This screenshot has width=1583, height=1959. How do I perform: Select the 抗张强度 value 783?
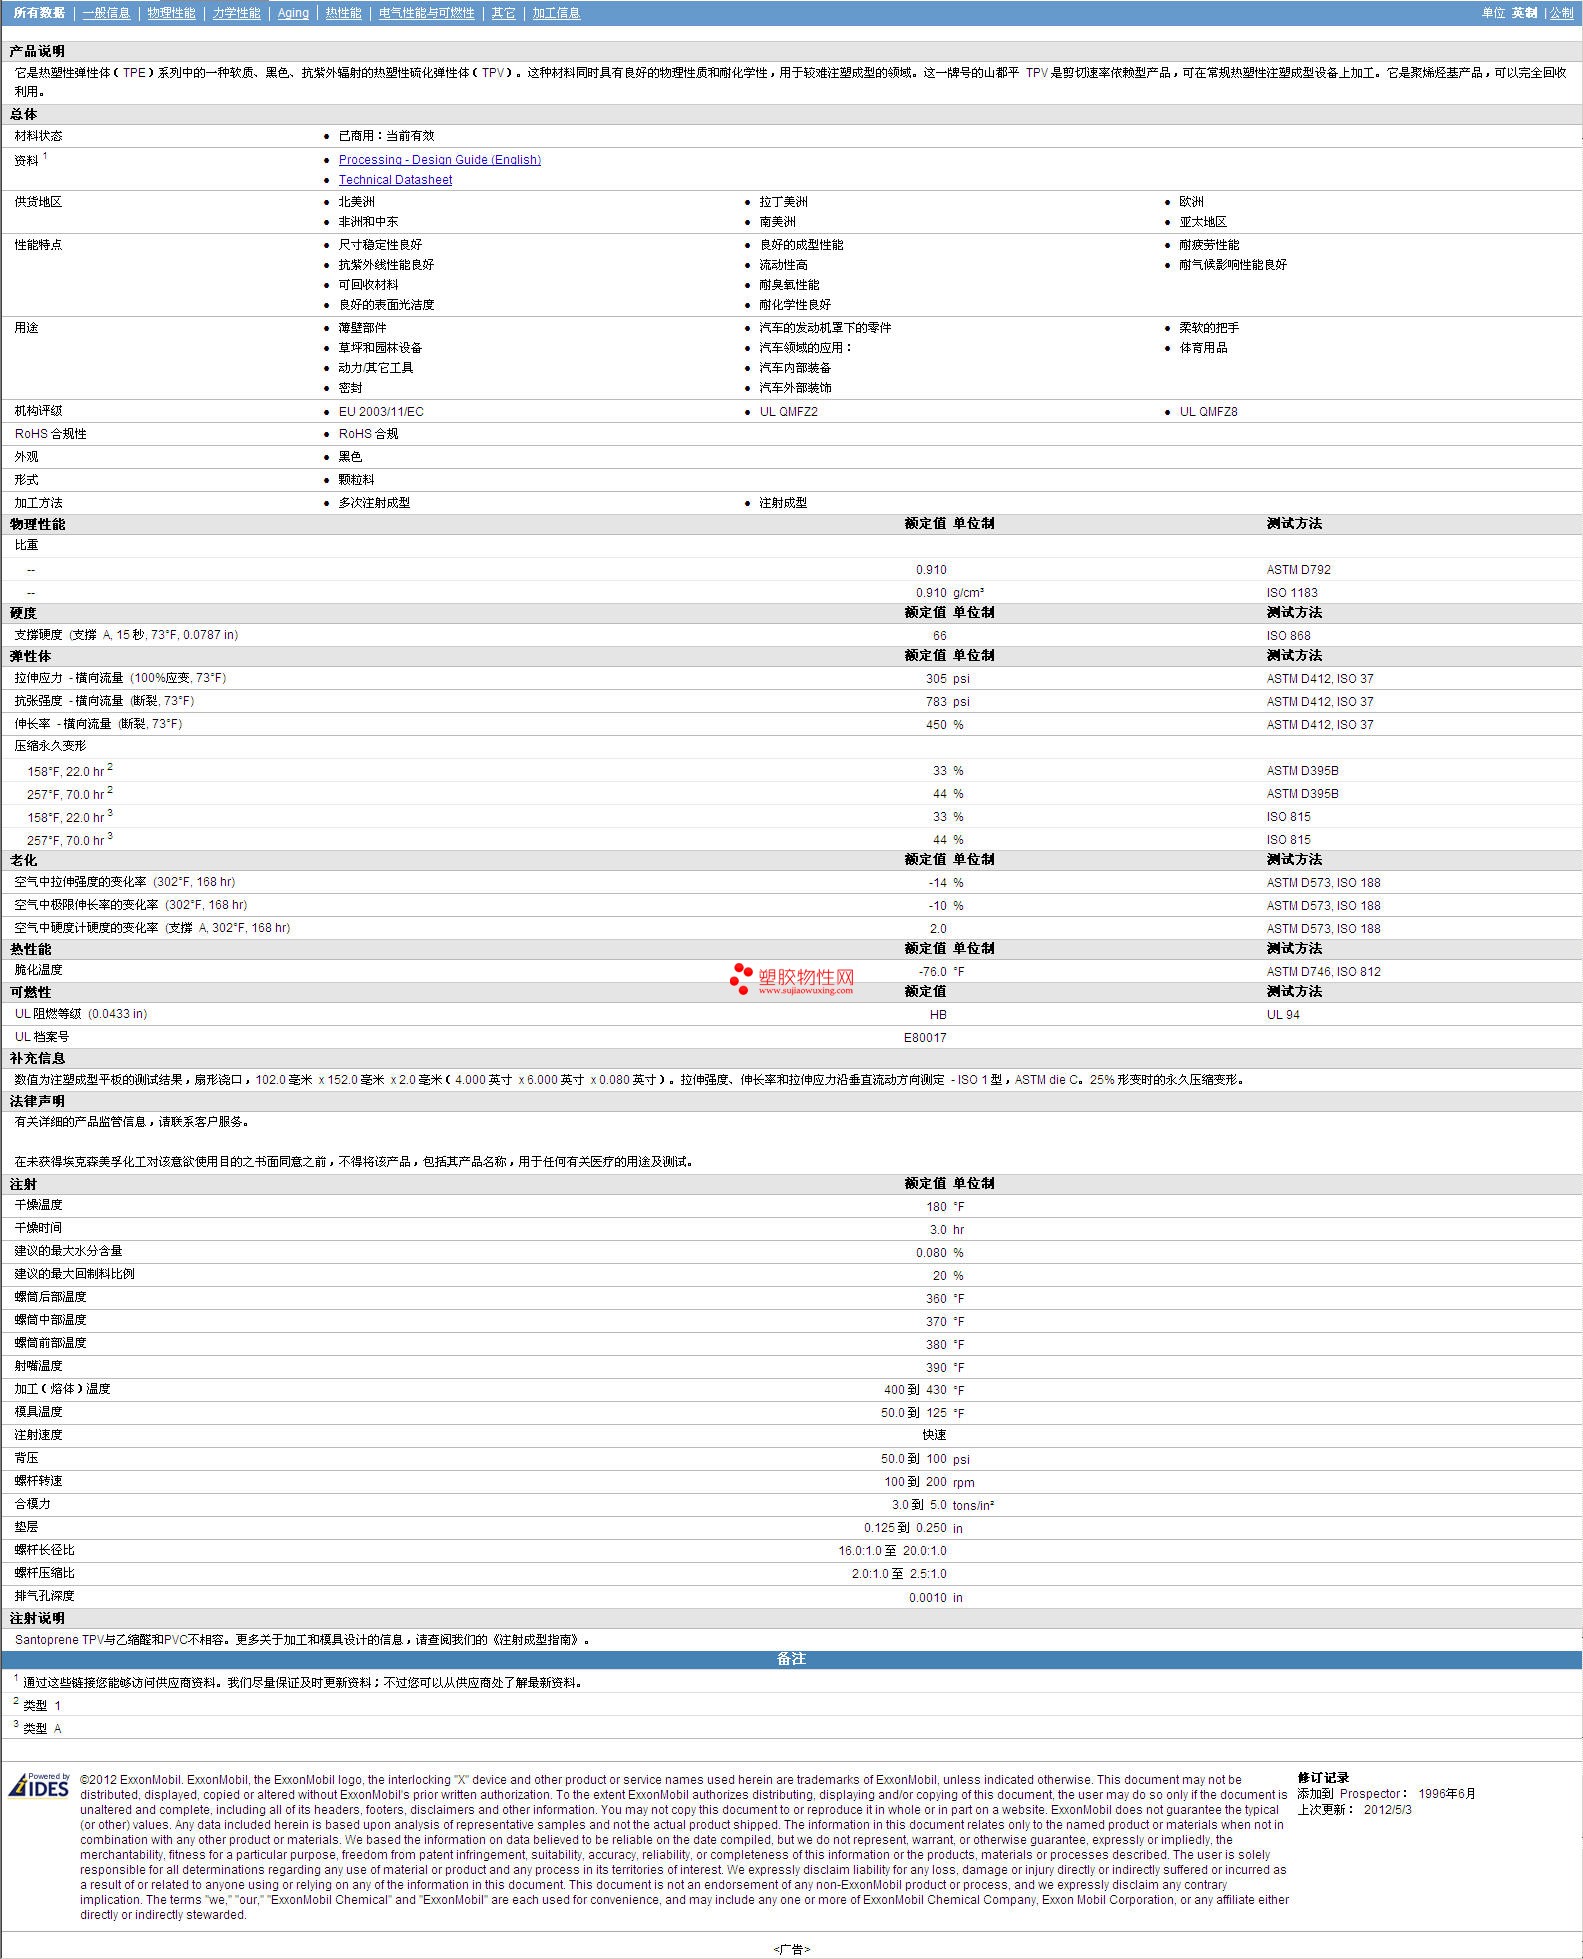tap(936, 702)
